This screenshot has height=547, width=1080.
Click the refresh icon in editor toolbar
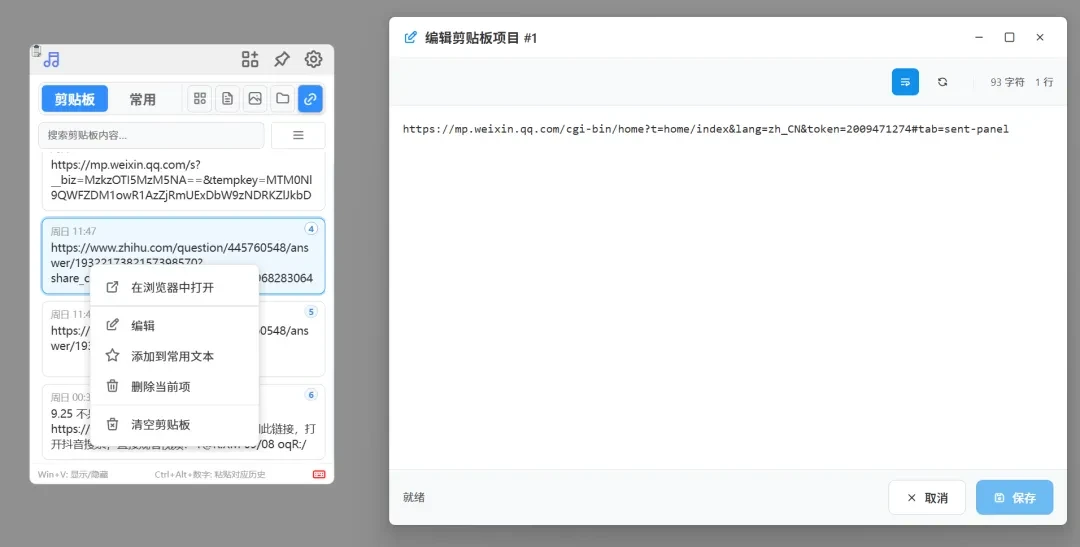[x=942, y=82]
